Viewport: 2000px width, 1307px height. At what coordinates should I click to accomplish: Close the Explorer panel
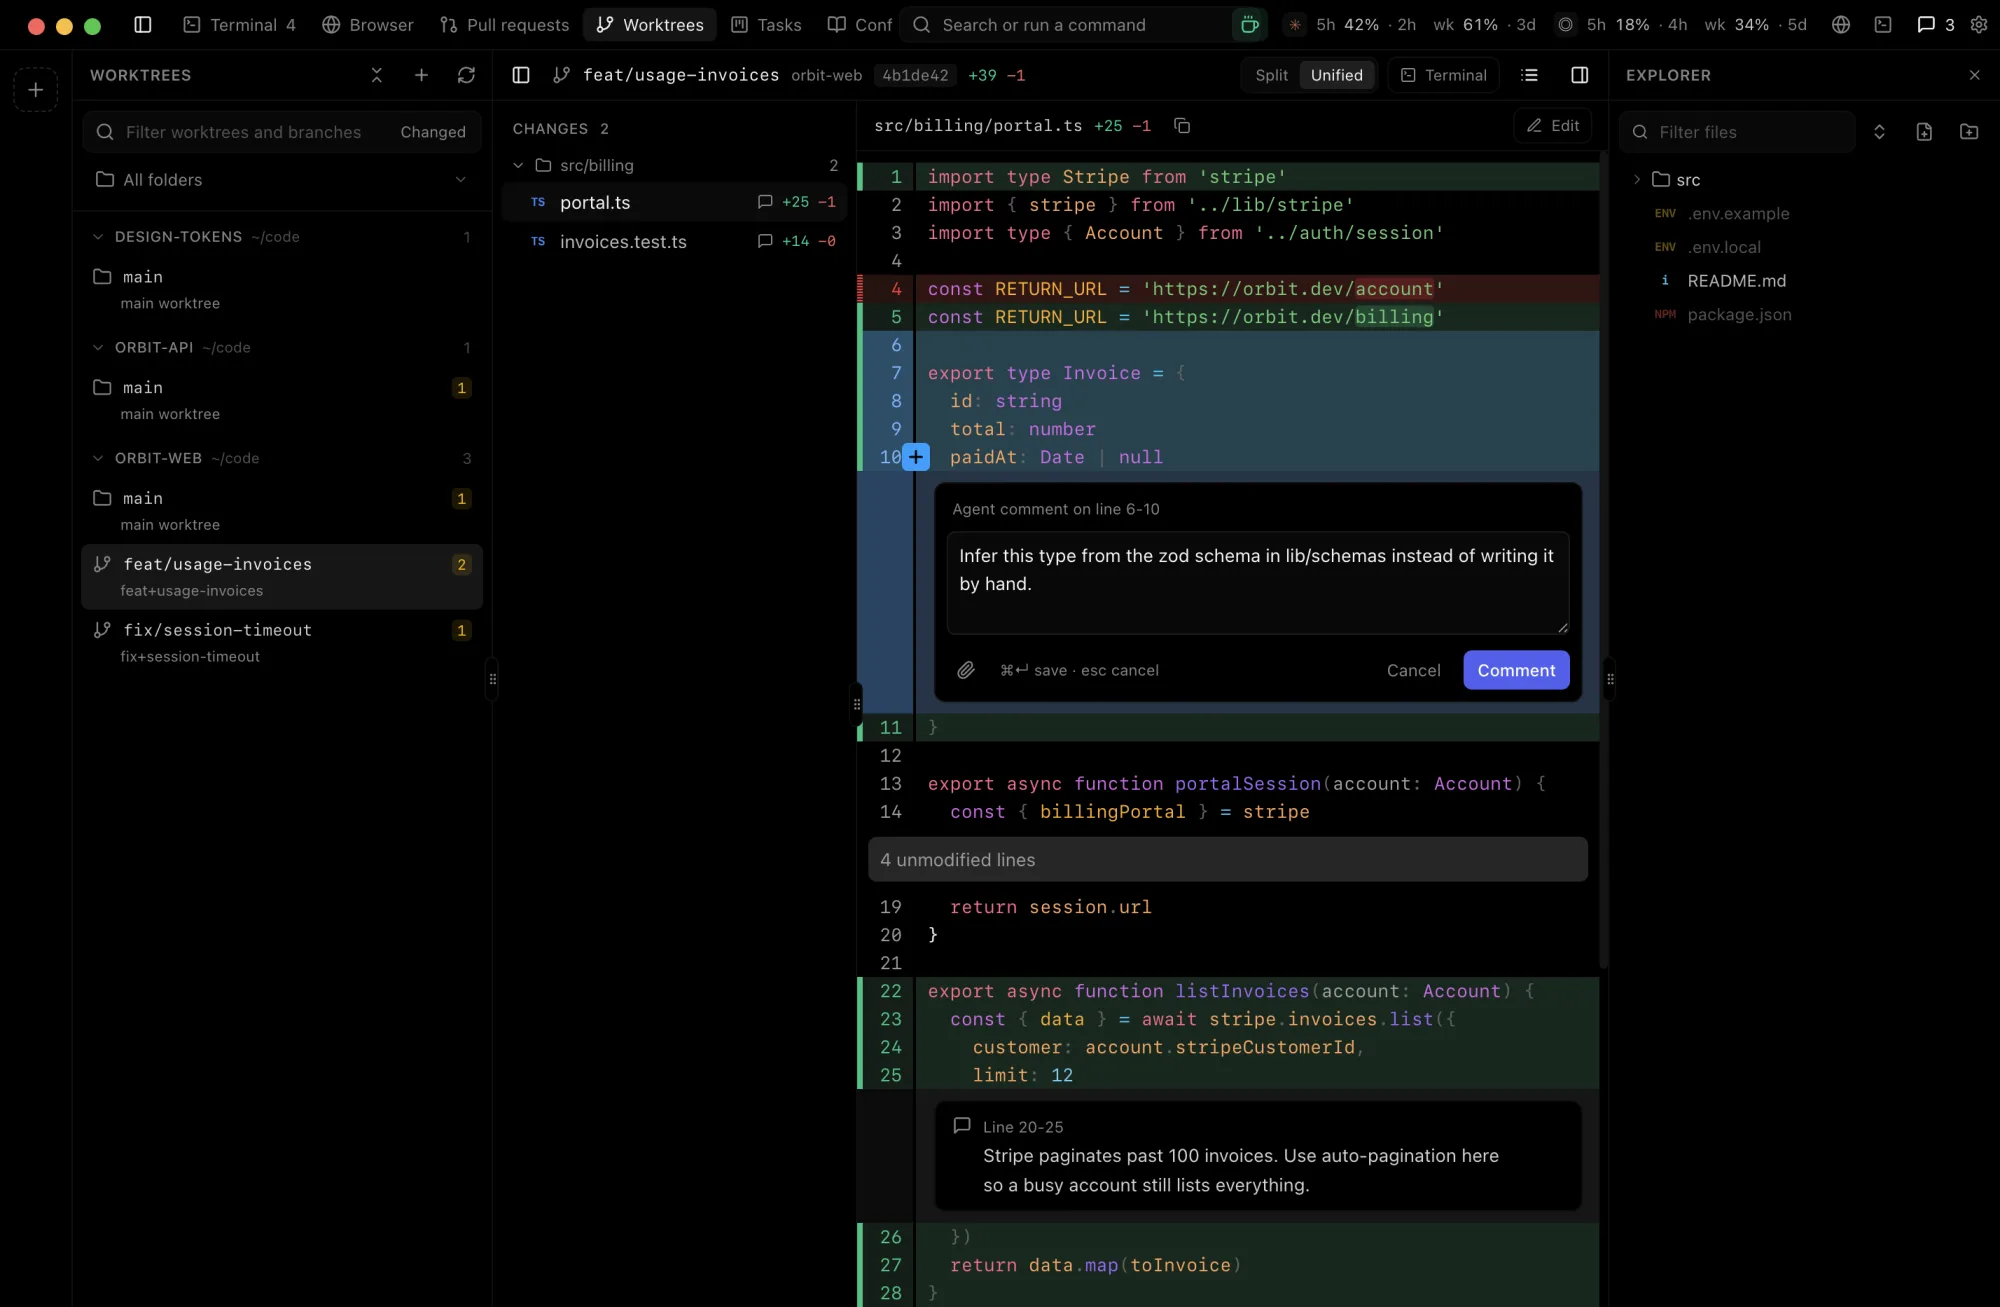pos(1974,75)
